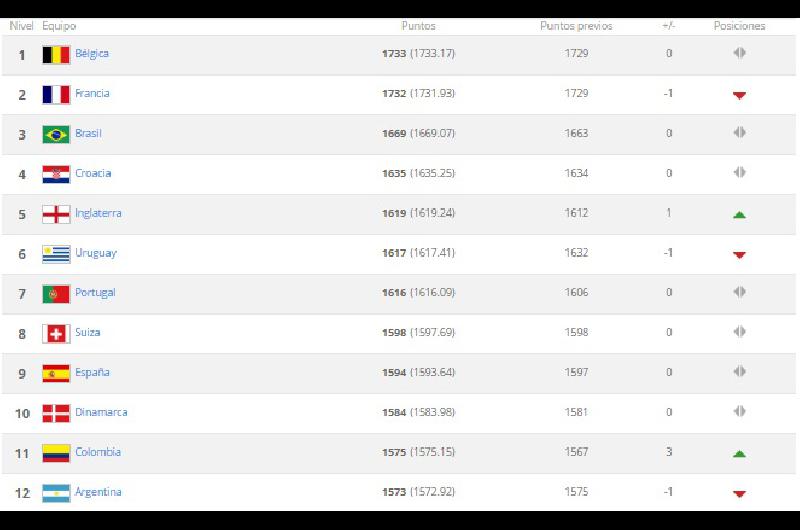Click the Argentina flag icon
The height and width of the screenshot is (530, 800).
click(56, 493)
